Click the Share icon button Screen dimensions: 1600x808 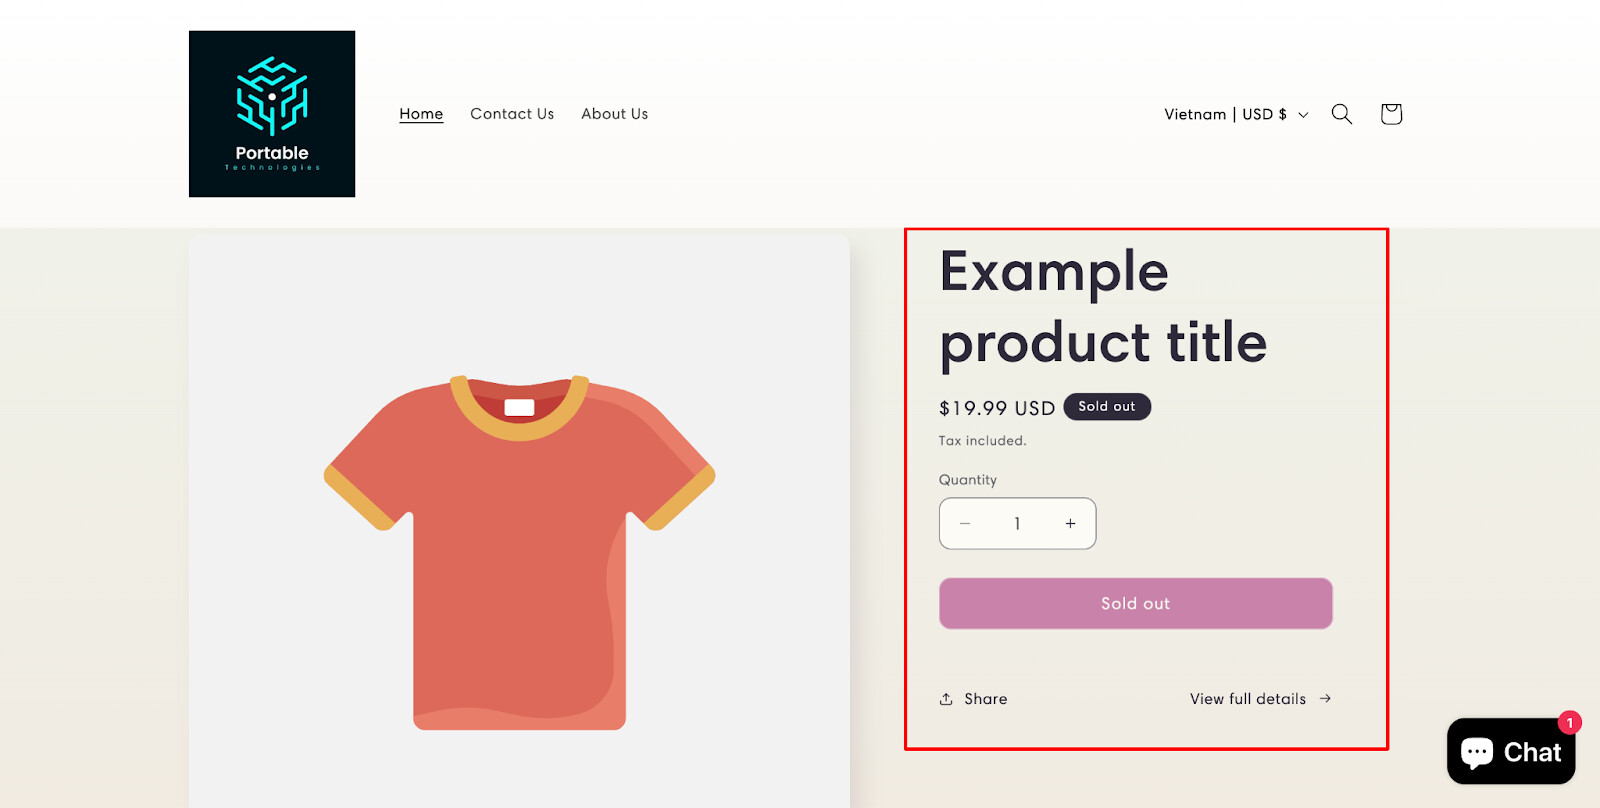coord(973,699)
